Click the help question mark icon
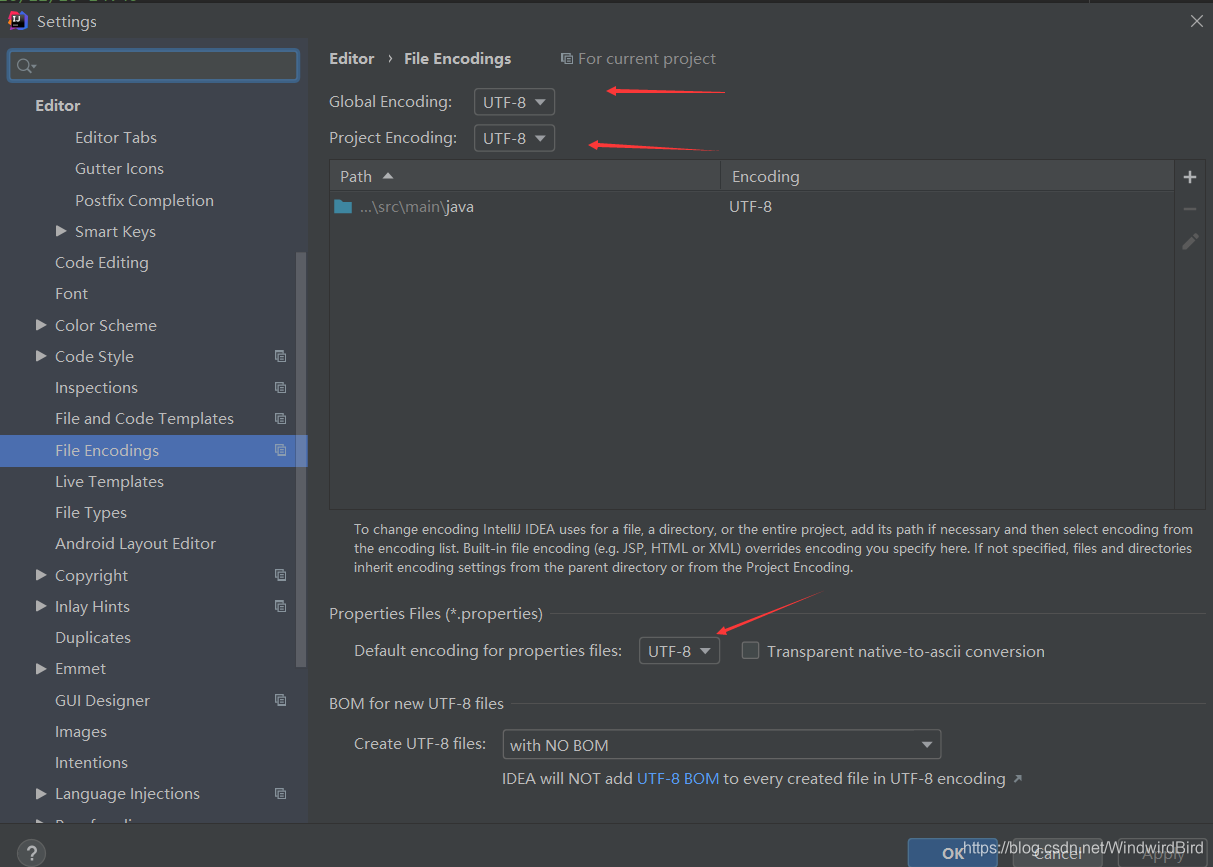The height and width of the screenshot is (867, 1213). point(31,853)
